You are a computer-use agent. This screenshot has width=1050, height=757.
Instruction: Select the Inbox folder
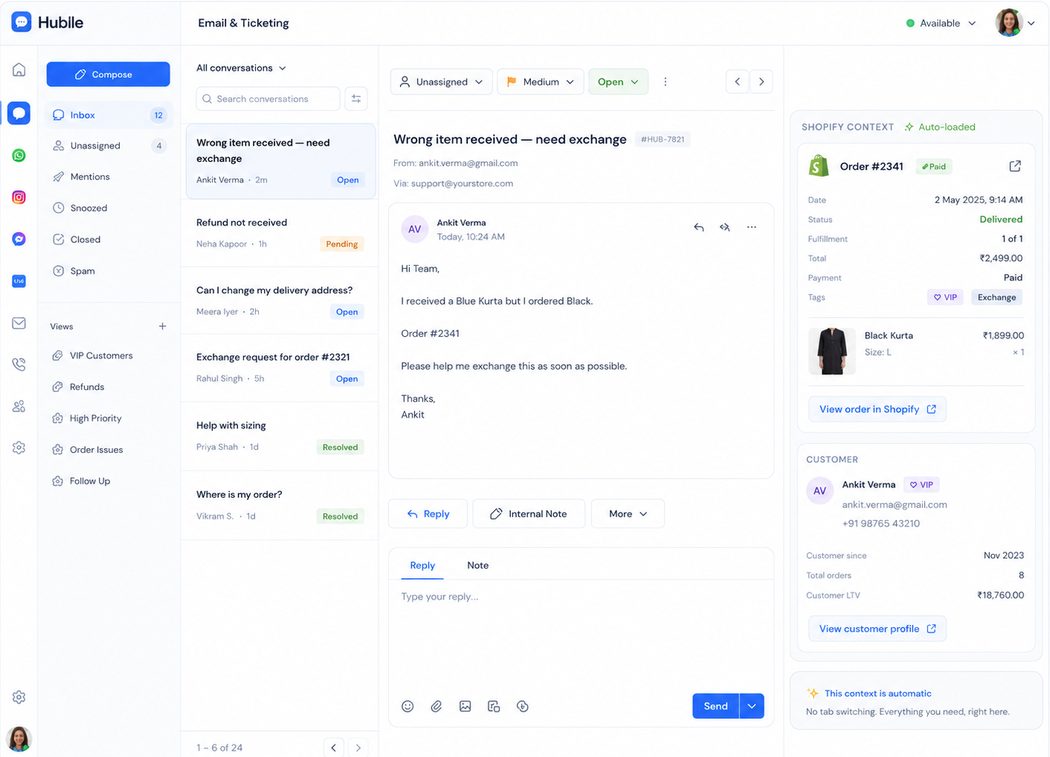[x=109, y=115]
